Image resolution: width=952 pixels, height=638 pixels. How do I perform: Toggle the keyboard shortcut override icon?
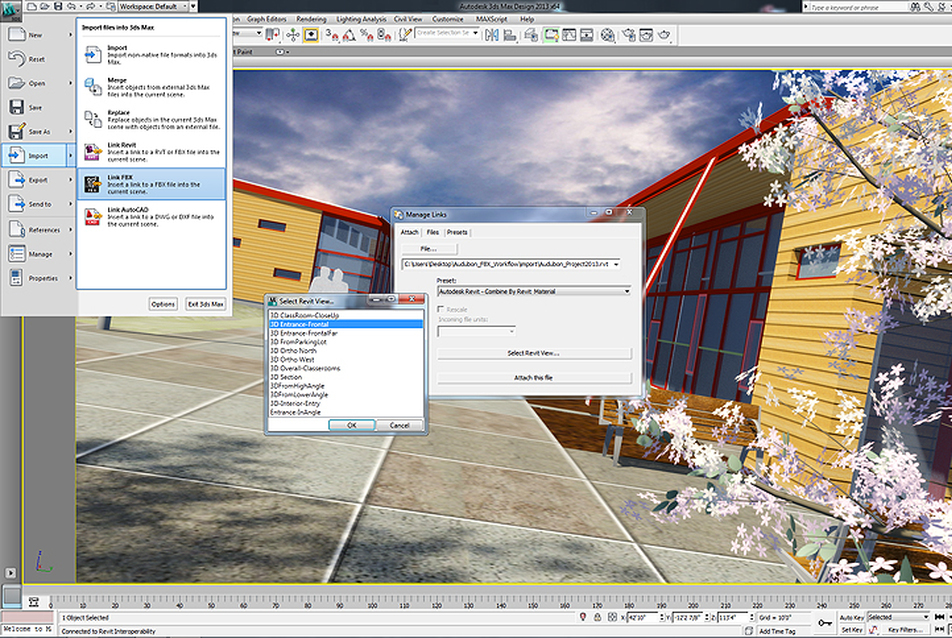click(x=311, y=35)
